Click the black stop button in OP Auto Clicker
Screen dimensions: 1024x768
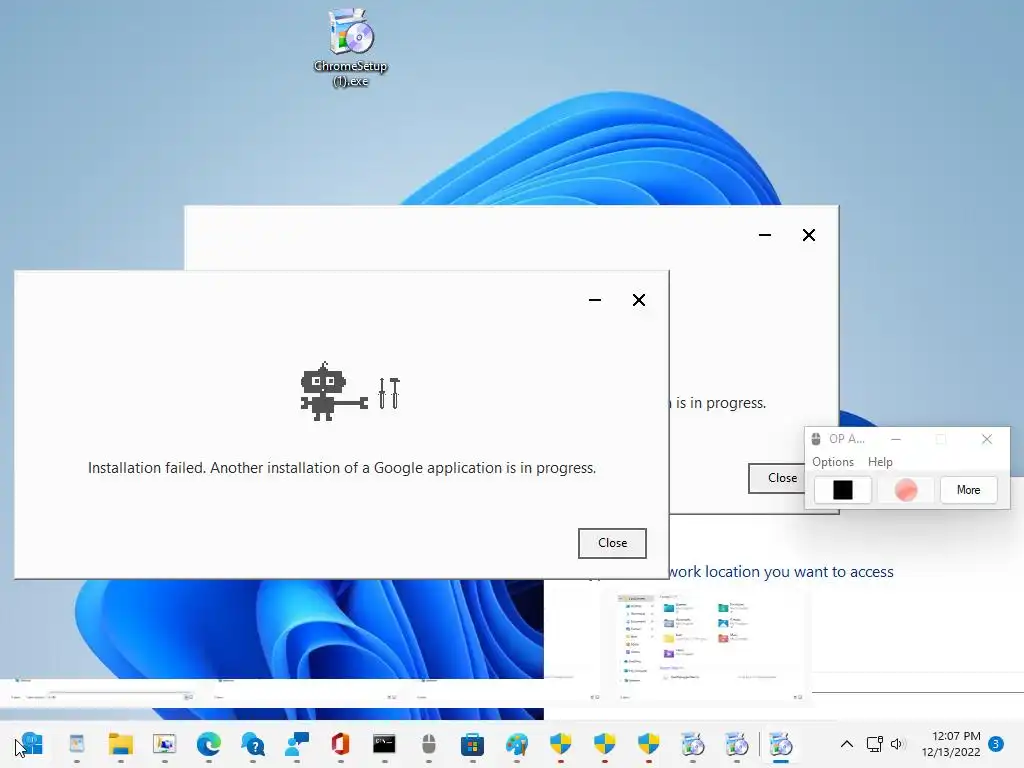842,490
